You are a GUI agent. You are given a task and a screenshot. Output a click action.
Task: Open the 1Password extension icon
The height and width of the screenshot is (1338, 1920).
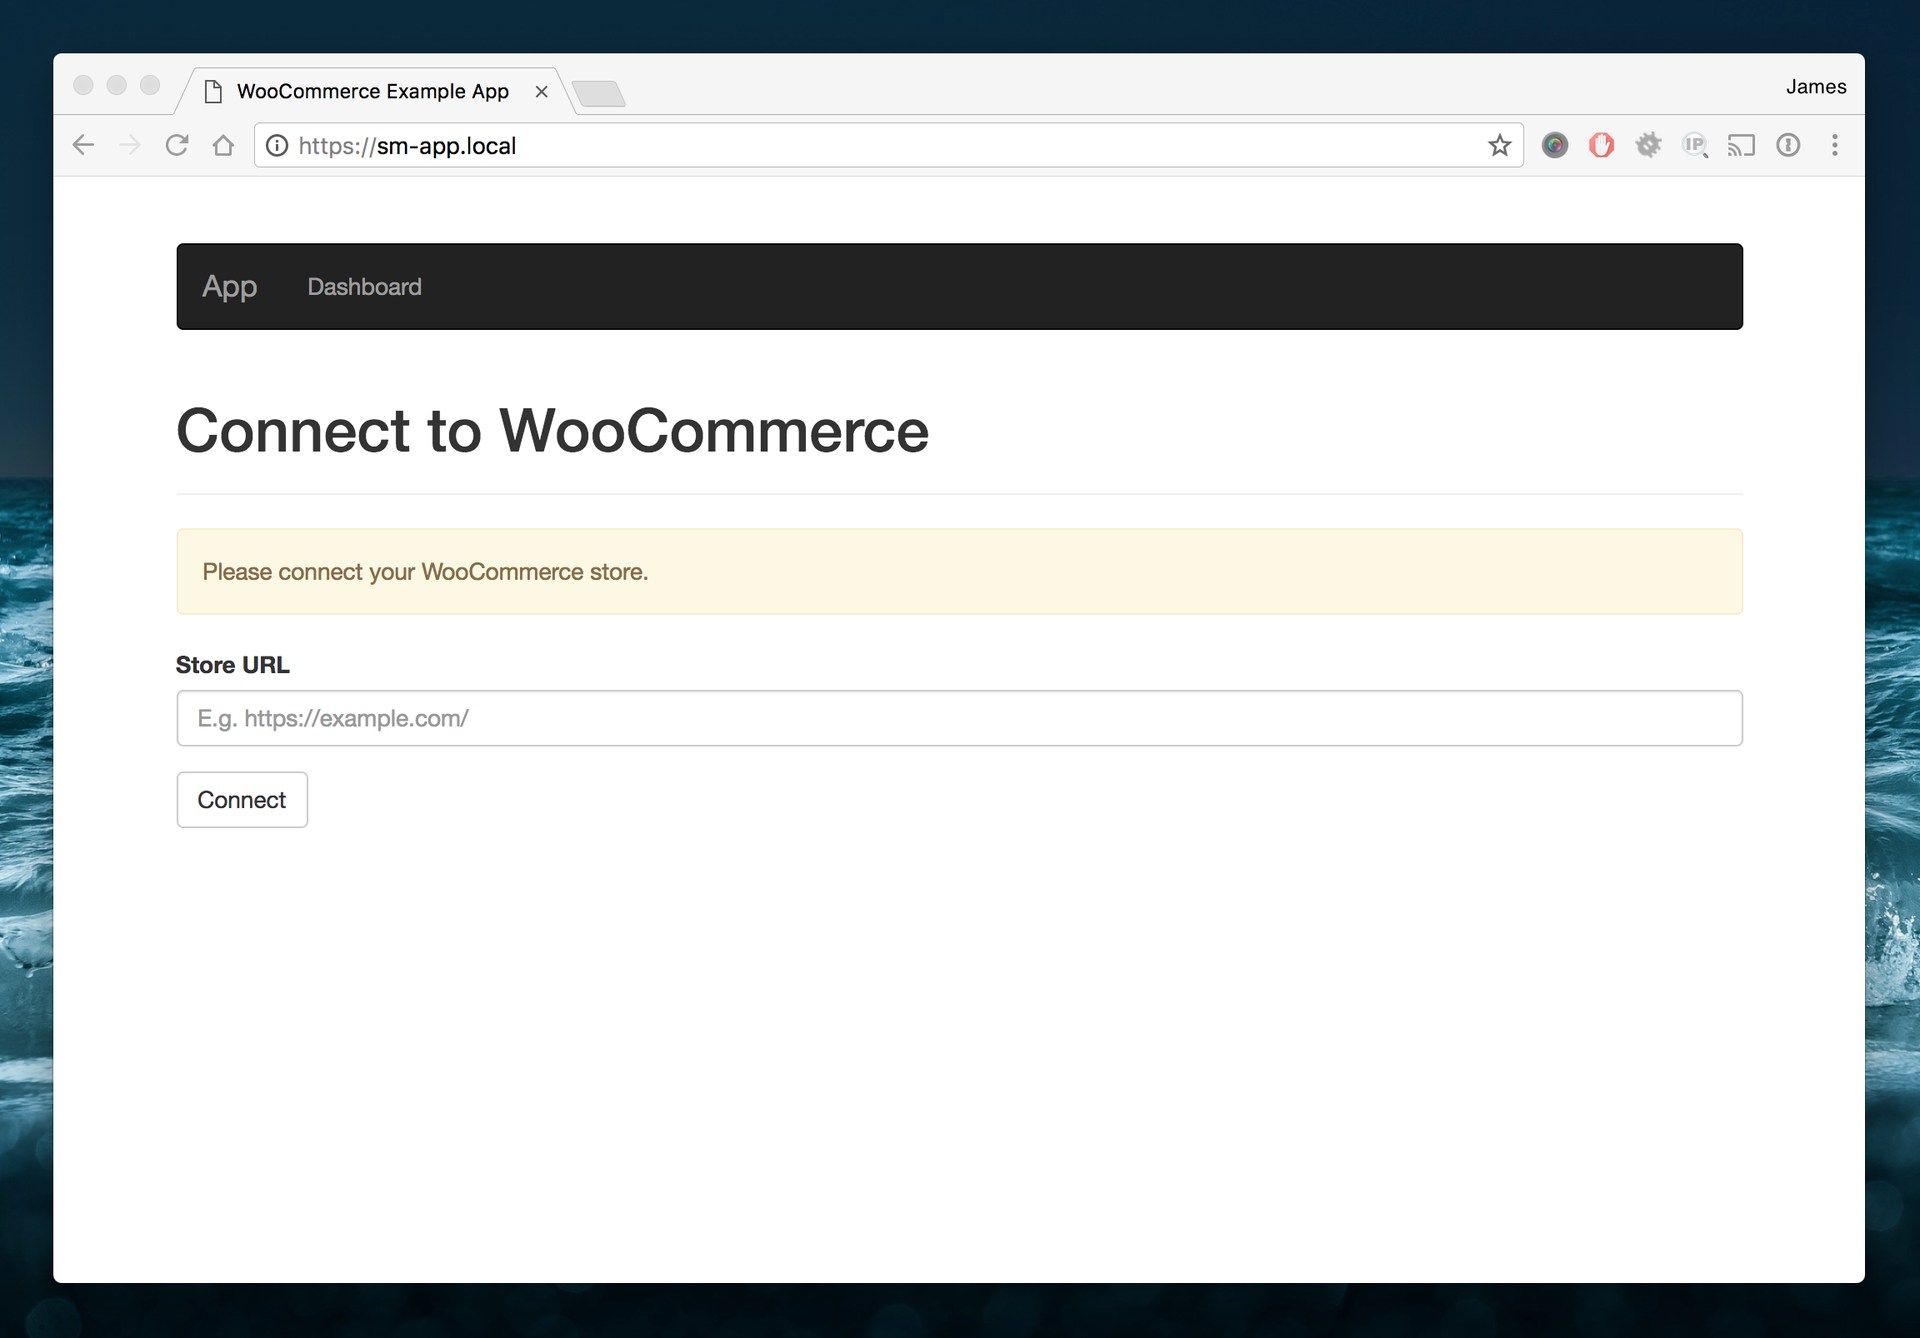pos(1789,145)
